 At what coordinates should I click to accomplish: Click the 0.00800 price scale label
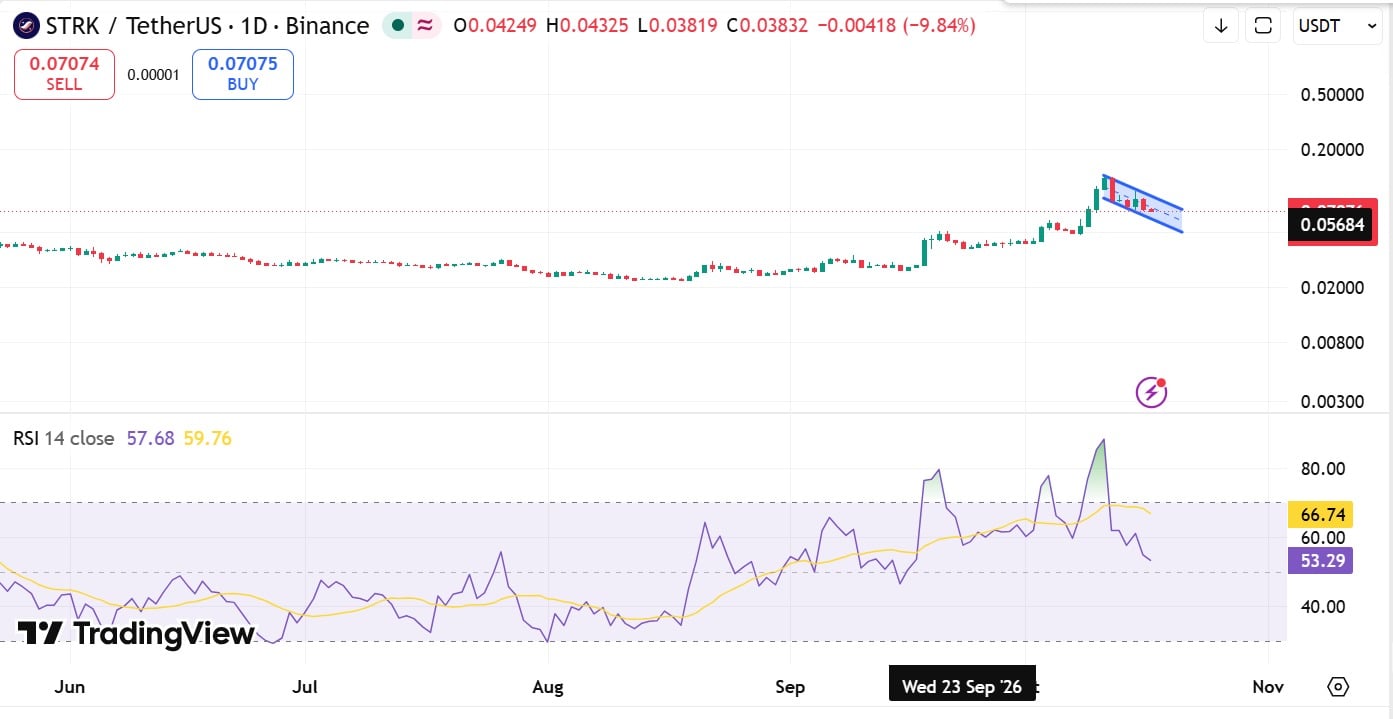tap(1331, 342)
